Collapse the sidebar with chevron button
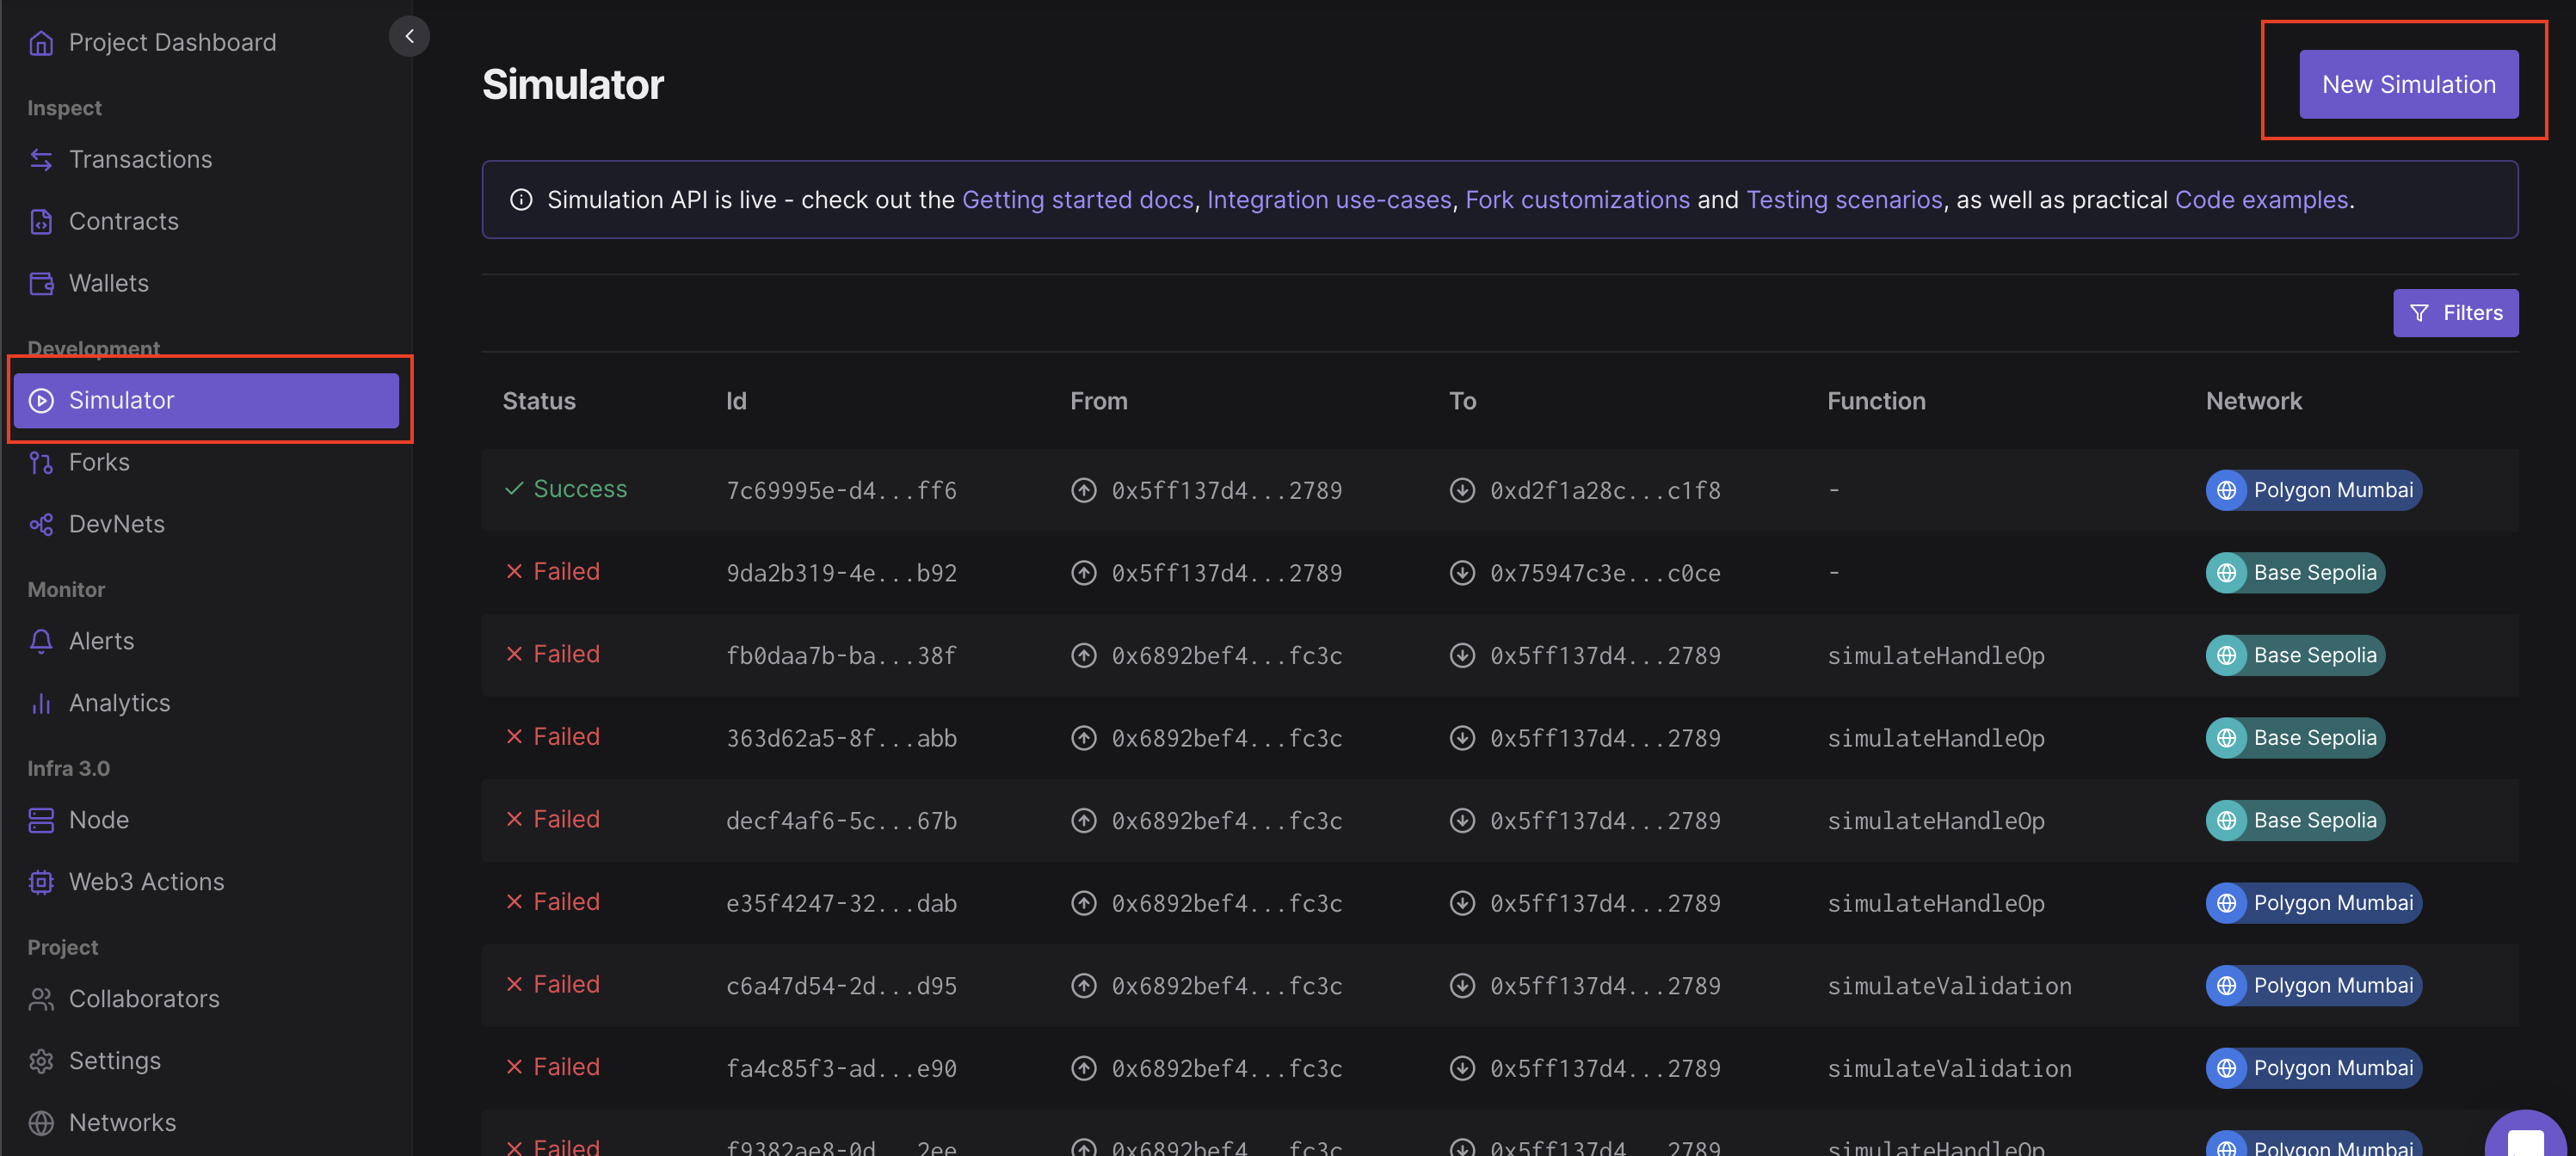 [409, 37]
